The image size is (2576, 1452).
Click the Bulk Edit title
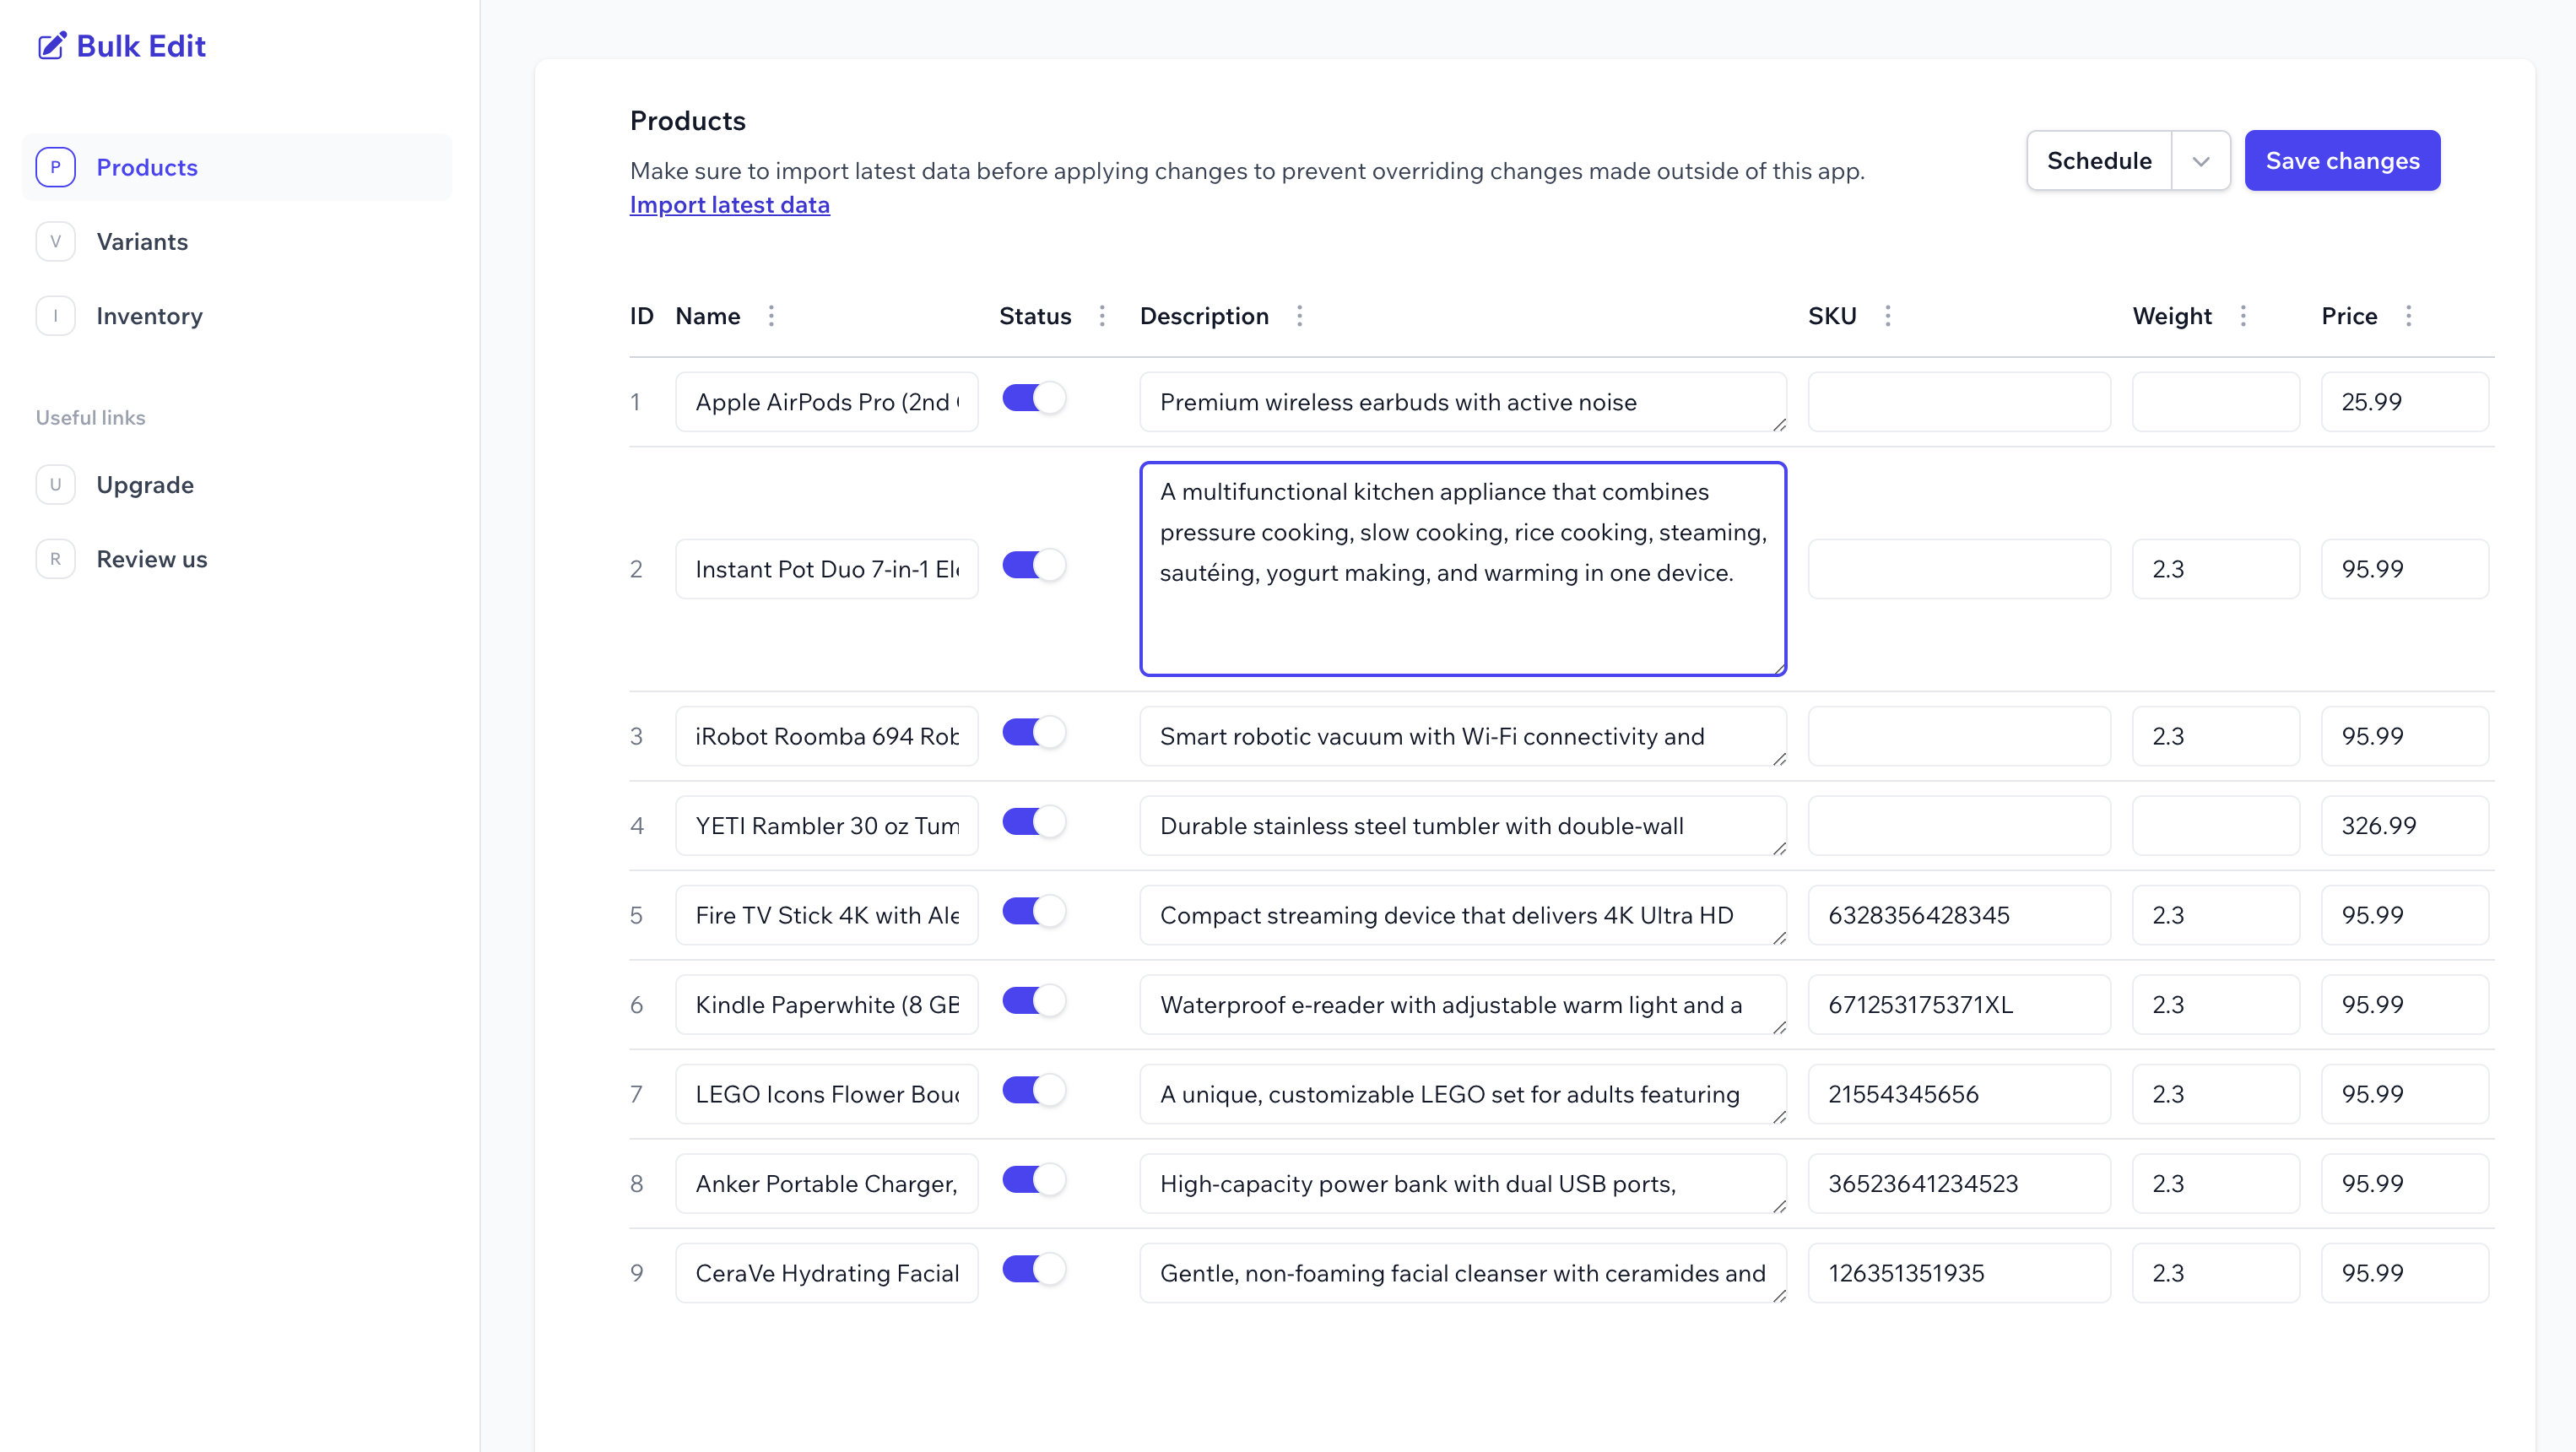141,46
